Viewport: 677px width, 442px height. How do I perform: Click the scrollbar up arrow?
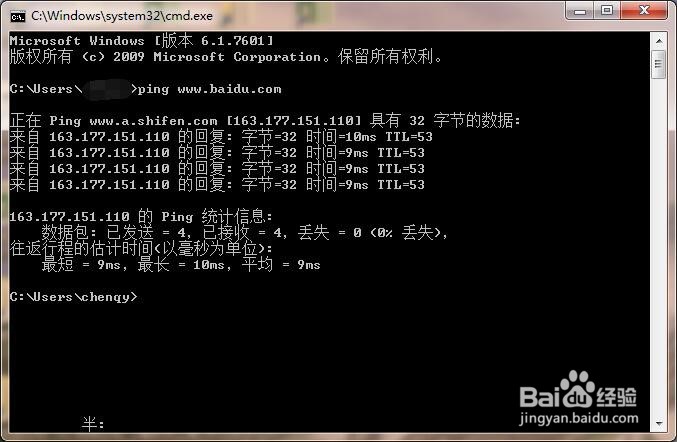(659, 41)
